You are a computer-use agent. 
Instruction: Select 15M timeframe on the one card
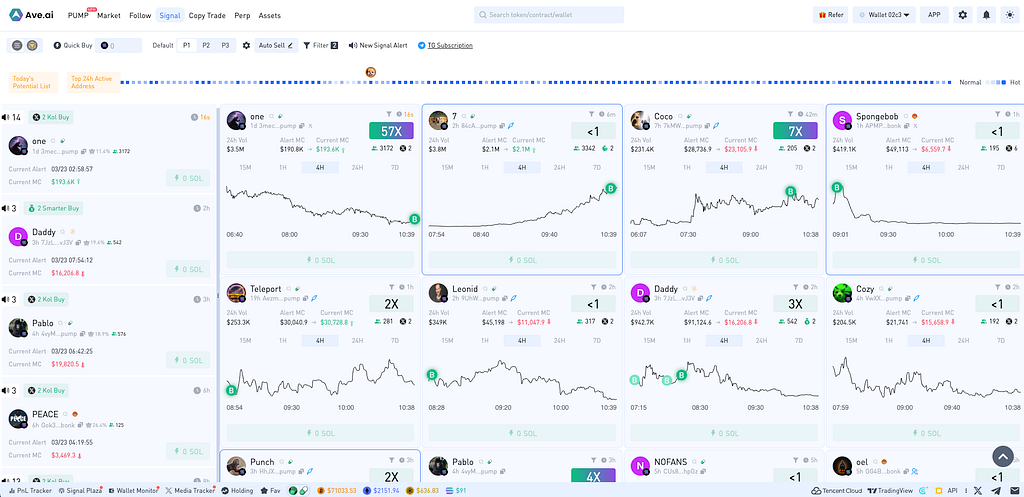pos(246,168)
